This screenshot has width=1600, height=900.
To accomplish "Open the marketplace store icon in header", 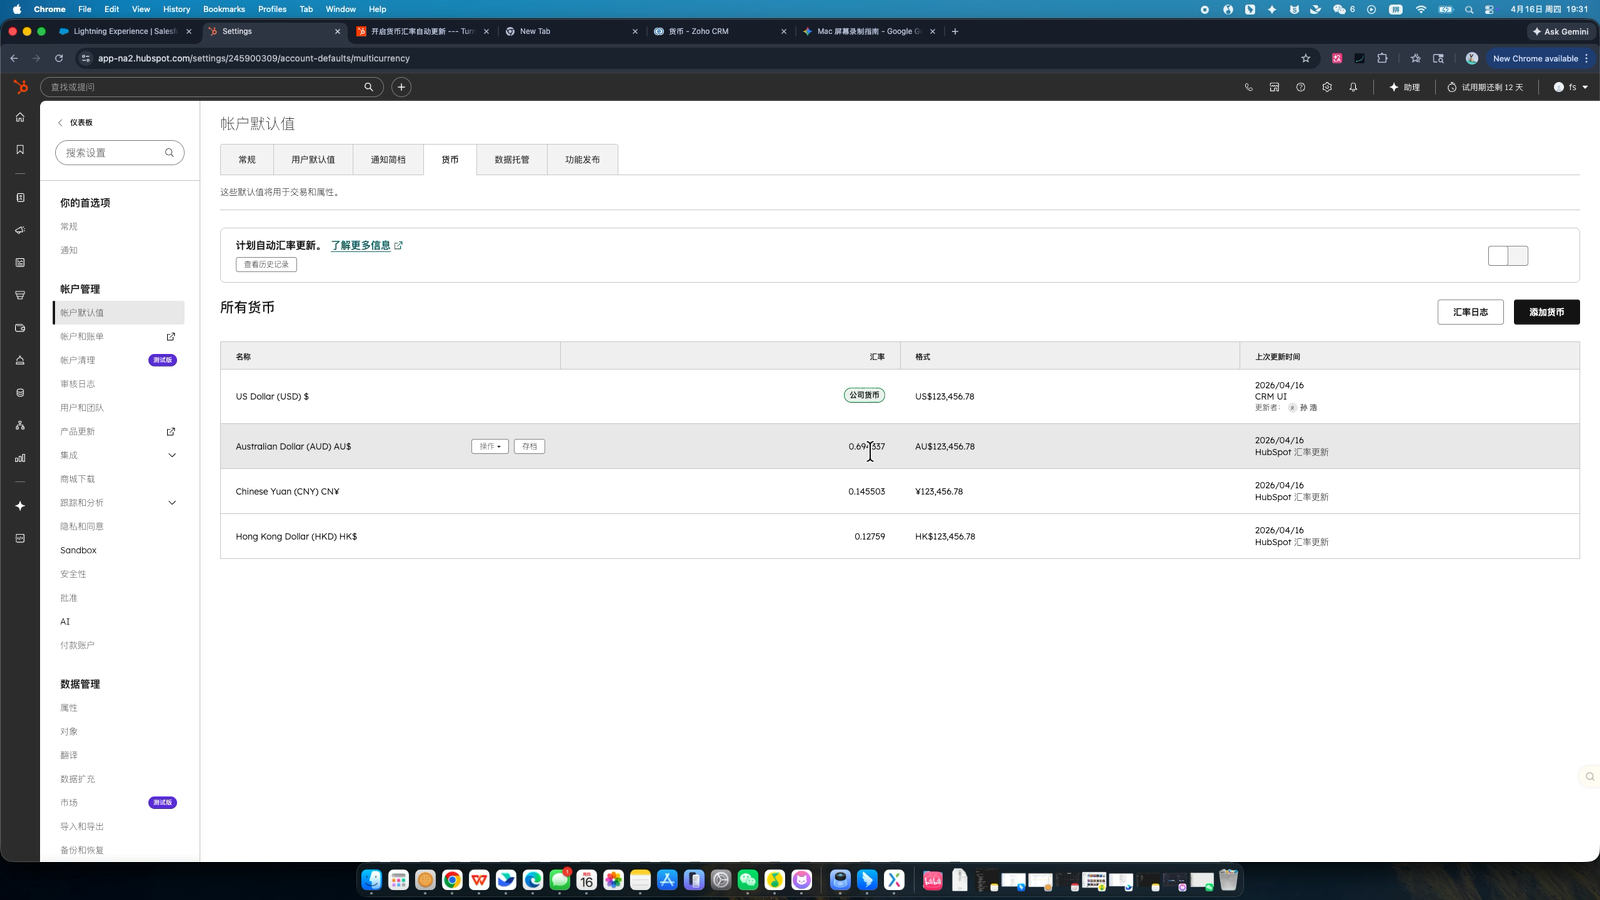I will click(x=1274, y=87).
